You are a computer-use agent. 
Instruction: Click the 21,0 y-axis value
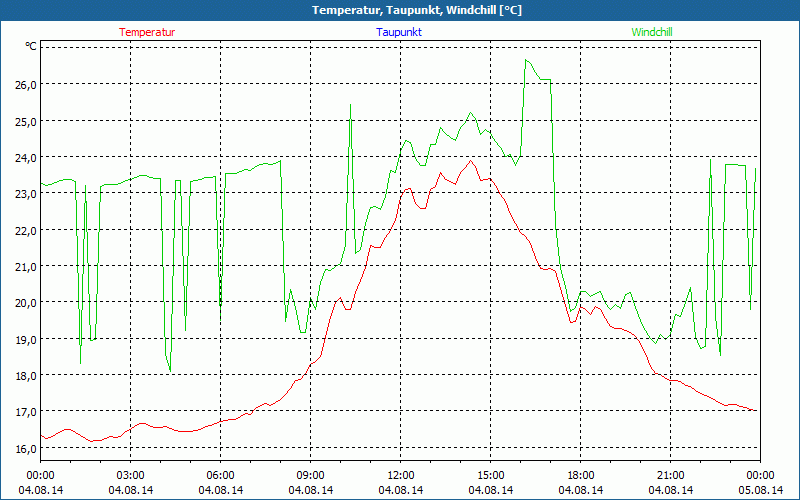point(25,267)
